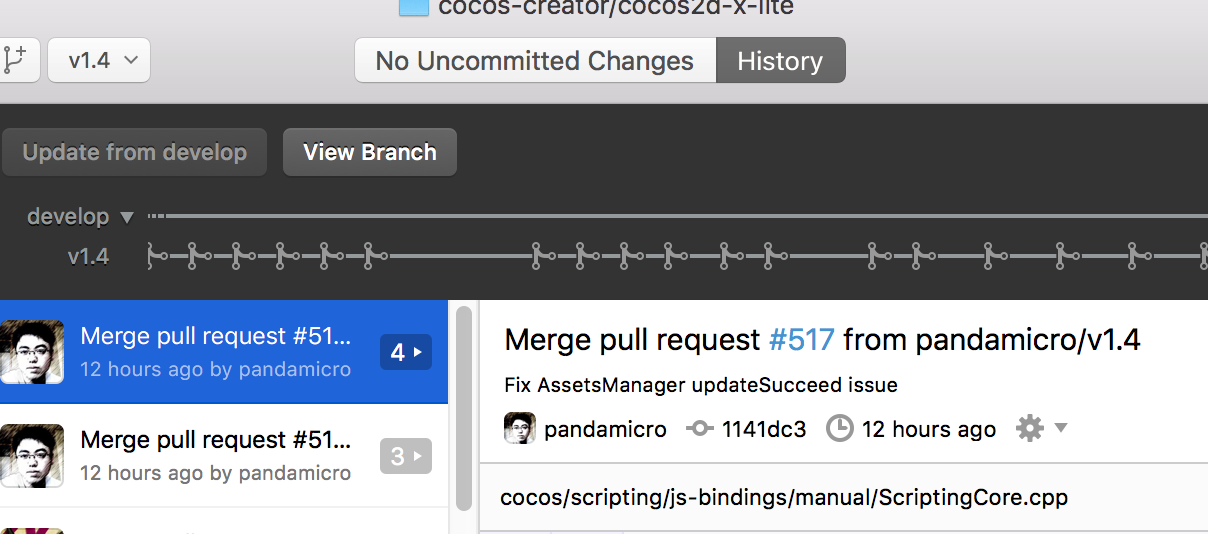The image size is (1208, 534).
Task: Expand the 4 changed files badge
Action: click(405, 352)
